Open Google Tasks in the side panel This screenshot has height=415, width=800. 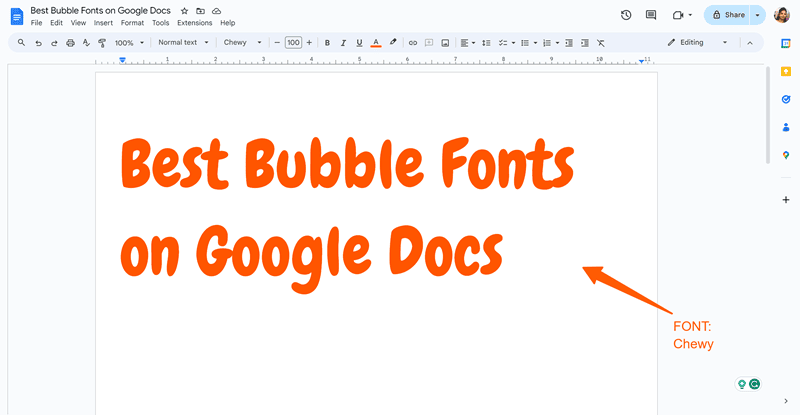pos(786,99)
